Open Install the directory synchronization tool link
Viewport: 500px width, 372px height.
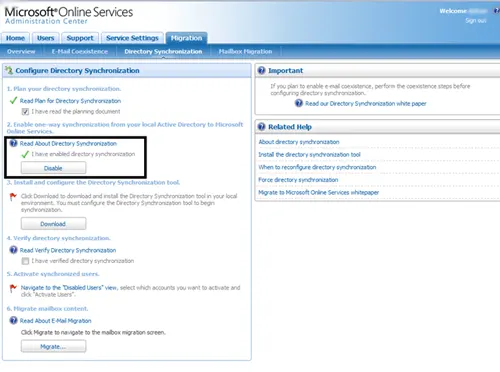(x=309, y=154)
